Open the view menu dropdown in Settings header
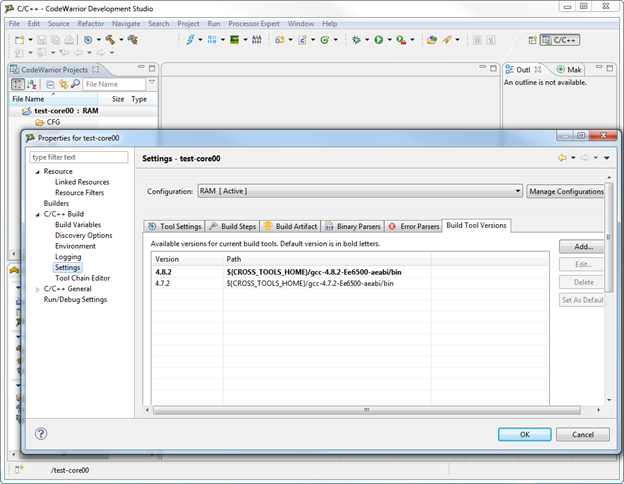The image size is (624, 484). tap(607, 158)
